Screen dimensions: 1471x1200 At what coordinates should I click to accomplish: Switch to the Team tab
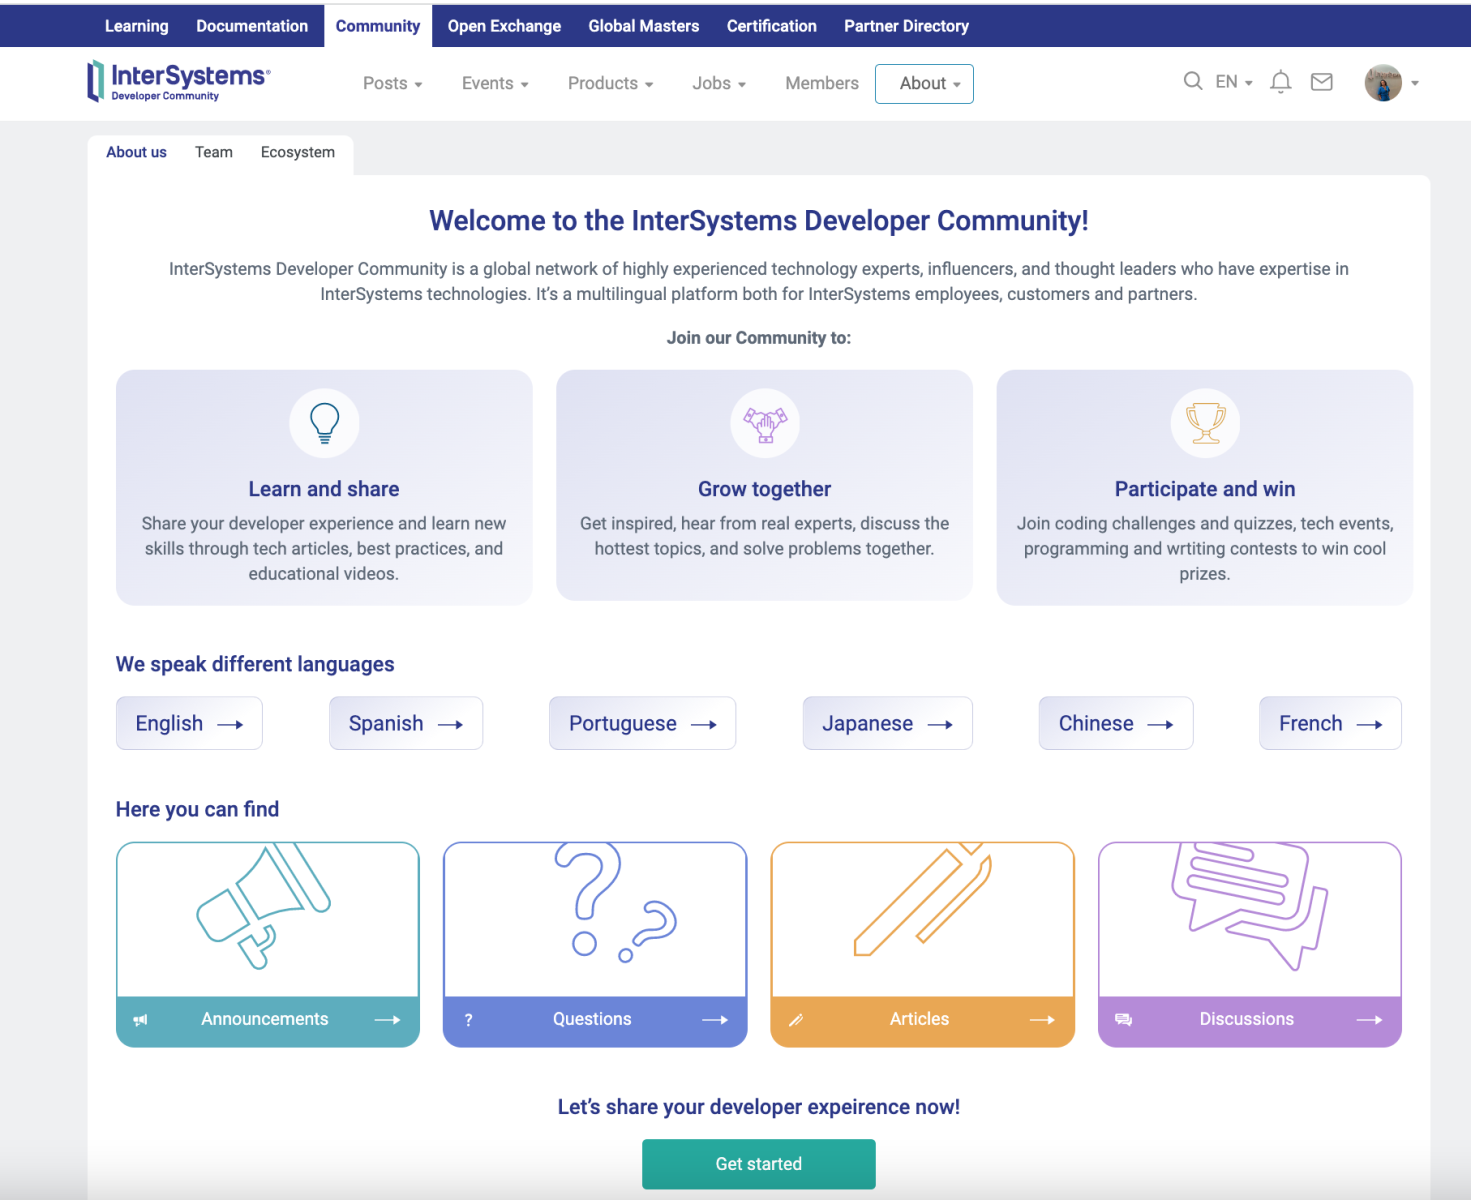(214, 152)
